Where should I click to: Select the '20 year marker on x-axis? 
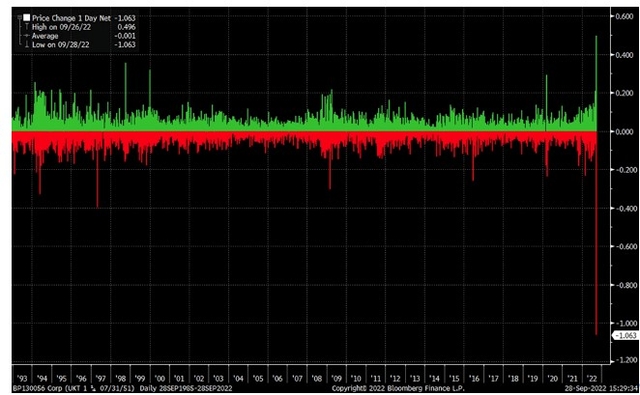(x=552, y=378)
